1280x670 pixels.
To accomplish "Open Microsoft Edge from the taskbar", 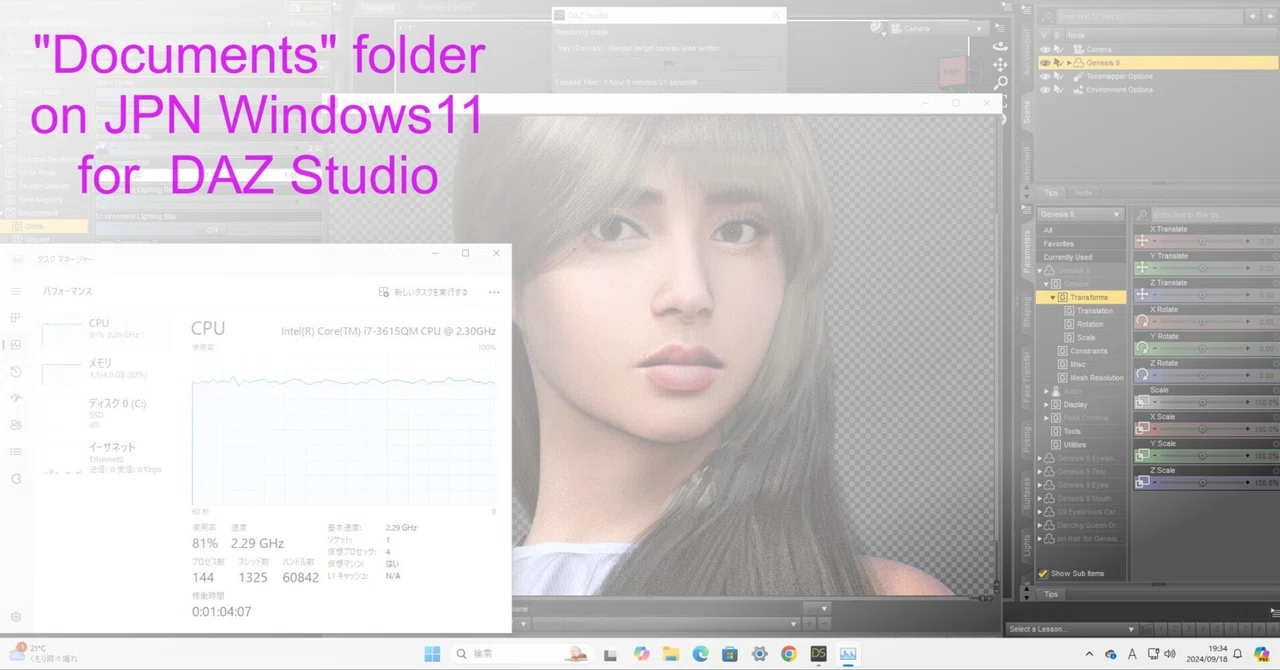I will coord(700,654).
